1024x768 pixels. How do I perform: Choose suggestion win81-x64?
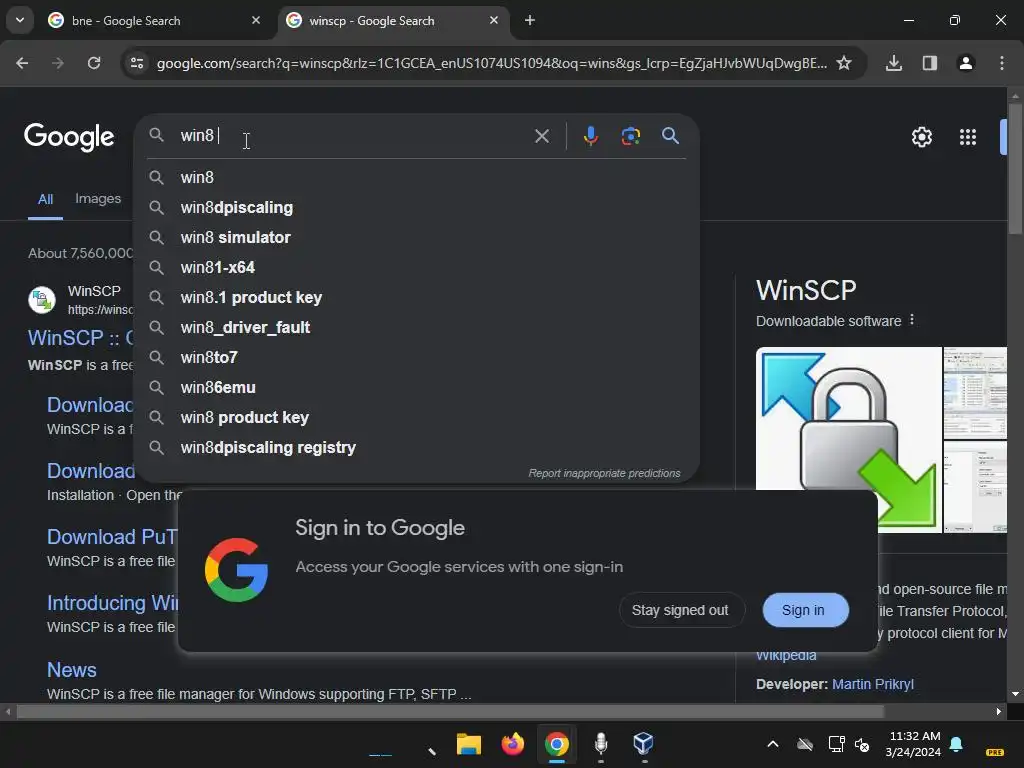(416, 267)
